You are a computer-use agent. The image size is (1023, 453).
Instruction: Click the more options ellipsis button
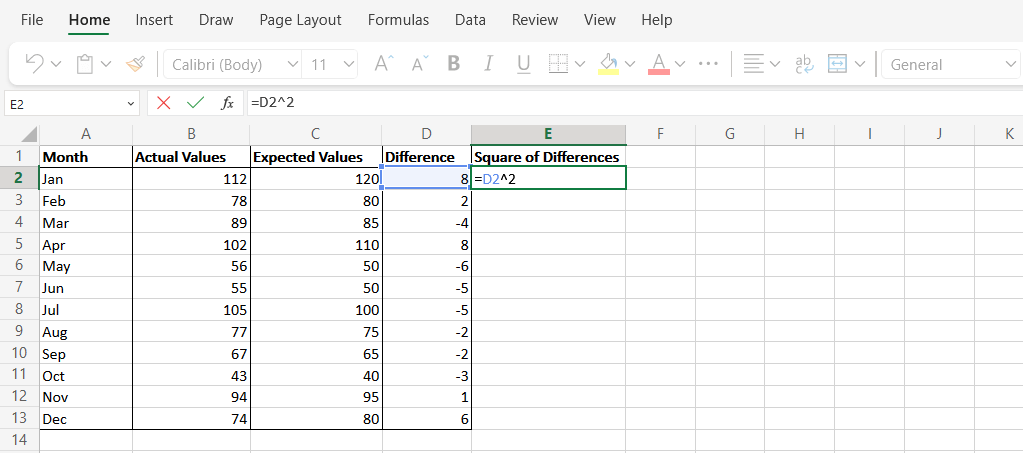[708, 64]
